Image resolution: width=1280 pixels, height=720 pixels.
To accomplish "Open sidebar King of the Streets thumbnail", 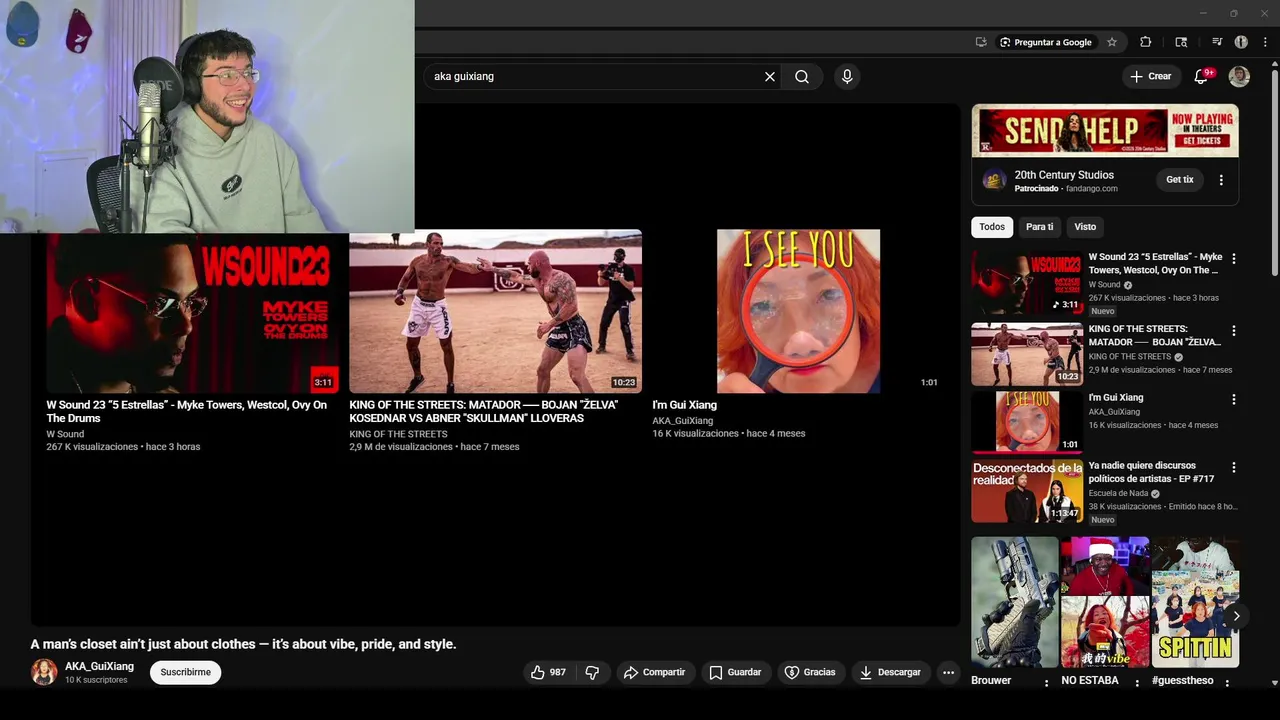I will click(x=1027, y=354).
